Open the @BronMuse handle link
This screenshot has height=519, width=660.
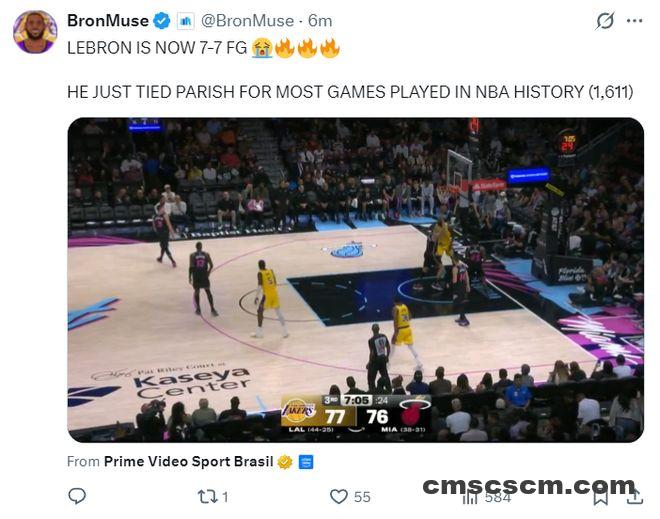point(247,21)
